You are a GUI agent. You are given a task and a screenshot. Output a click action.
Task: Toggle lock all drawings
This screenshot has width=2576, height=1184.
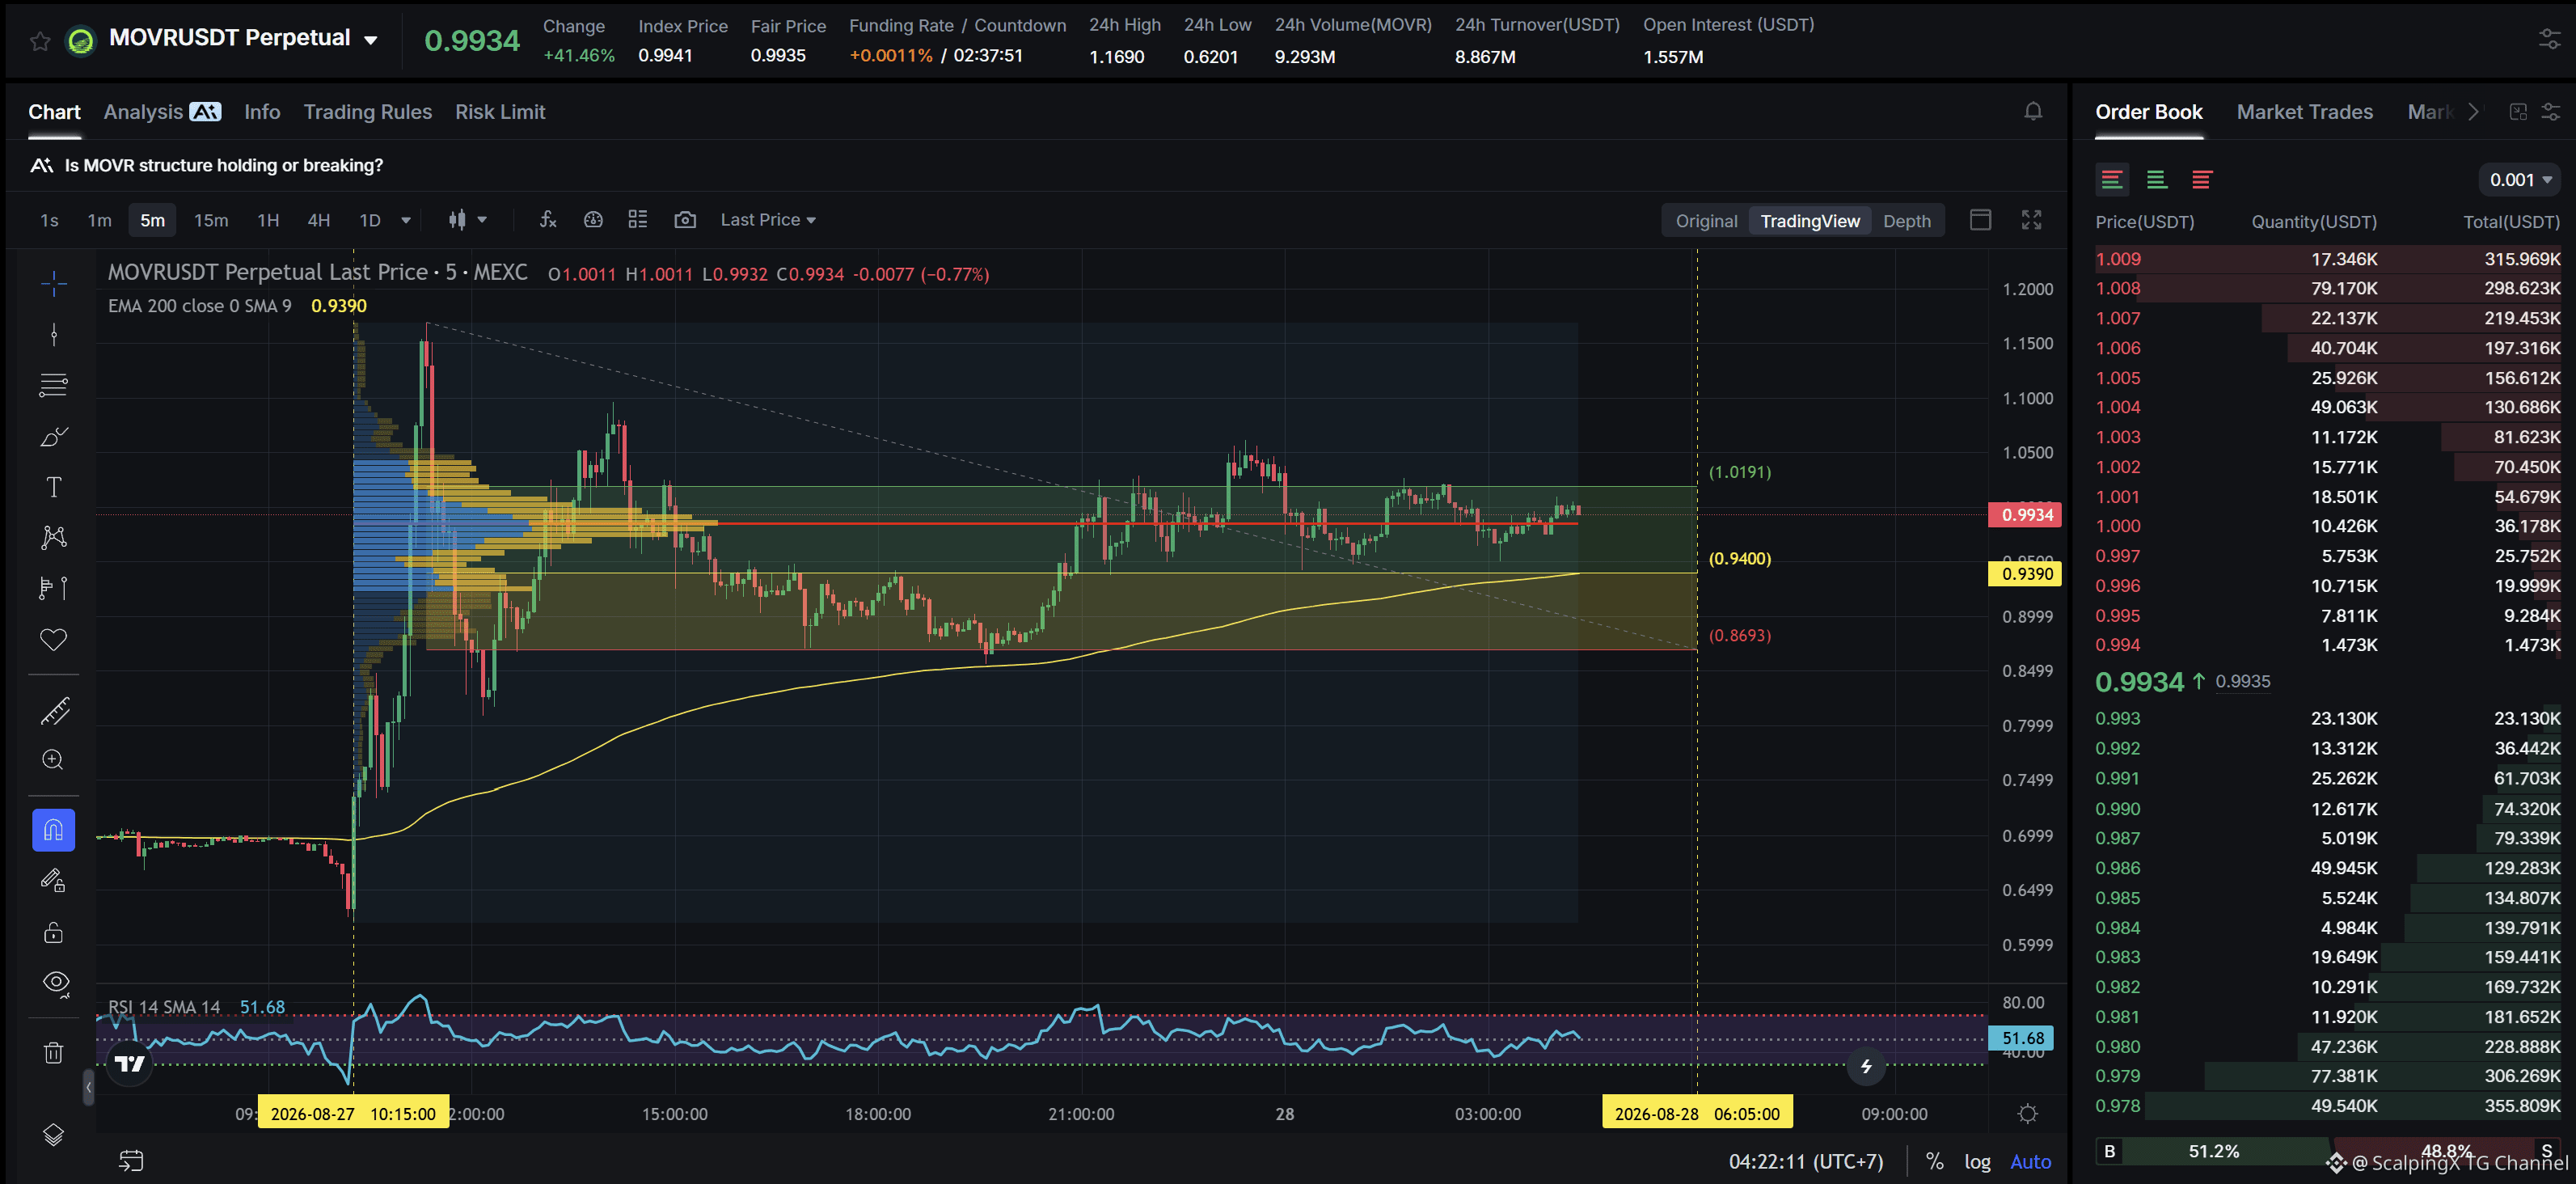click(54, 932)
